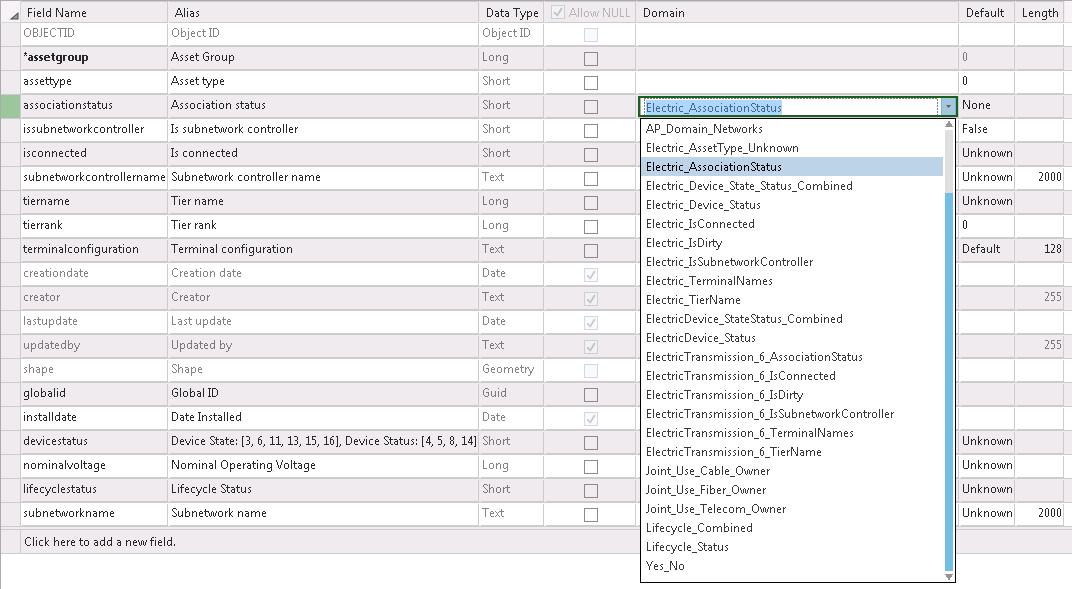The width and height of the screenshot is (1072, 589).
Task: Select all rows via table corner triangle
Action: [x=14, y=15]
